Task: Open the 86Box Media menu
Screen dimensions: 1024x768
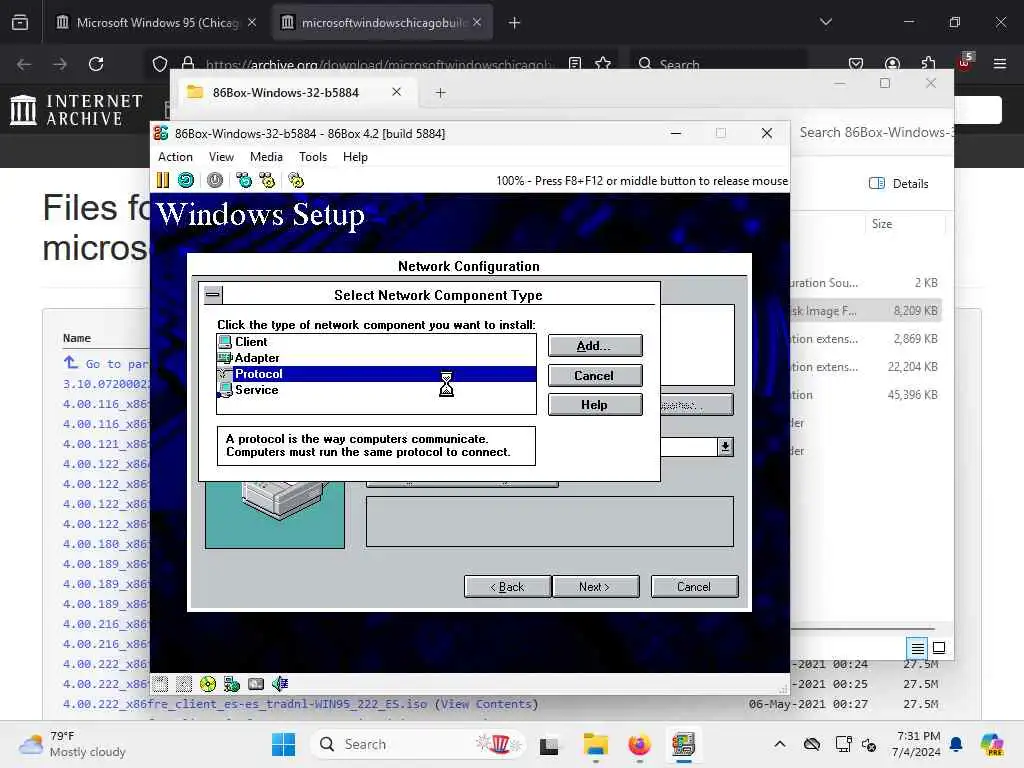Action: pyautogui.click(x=266, y=157)
